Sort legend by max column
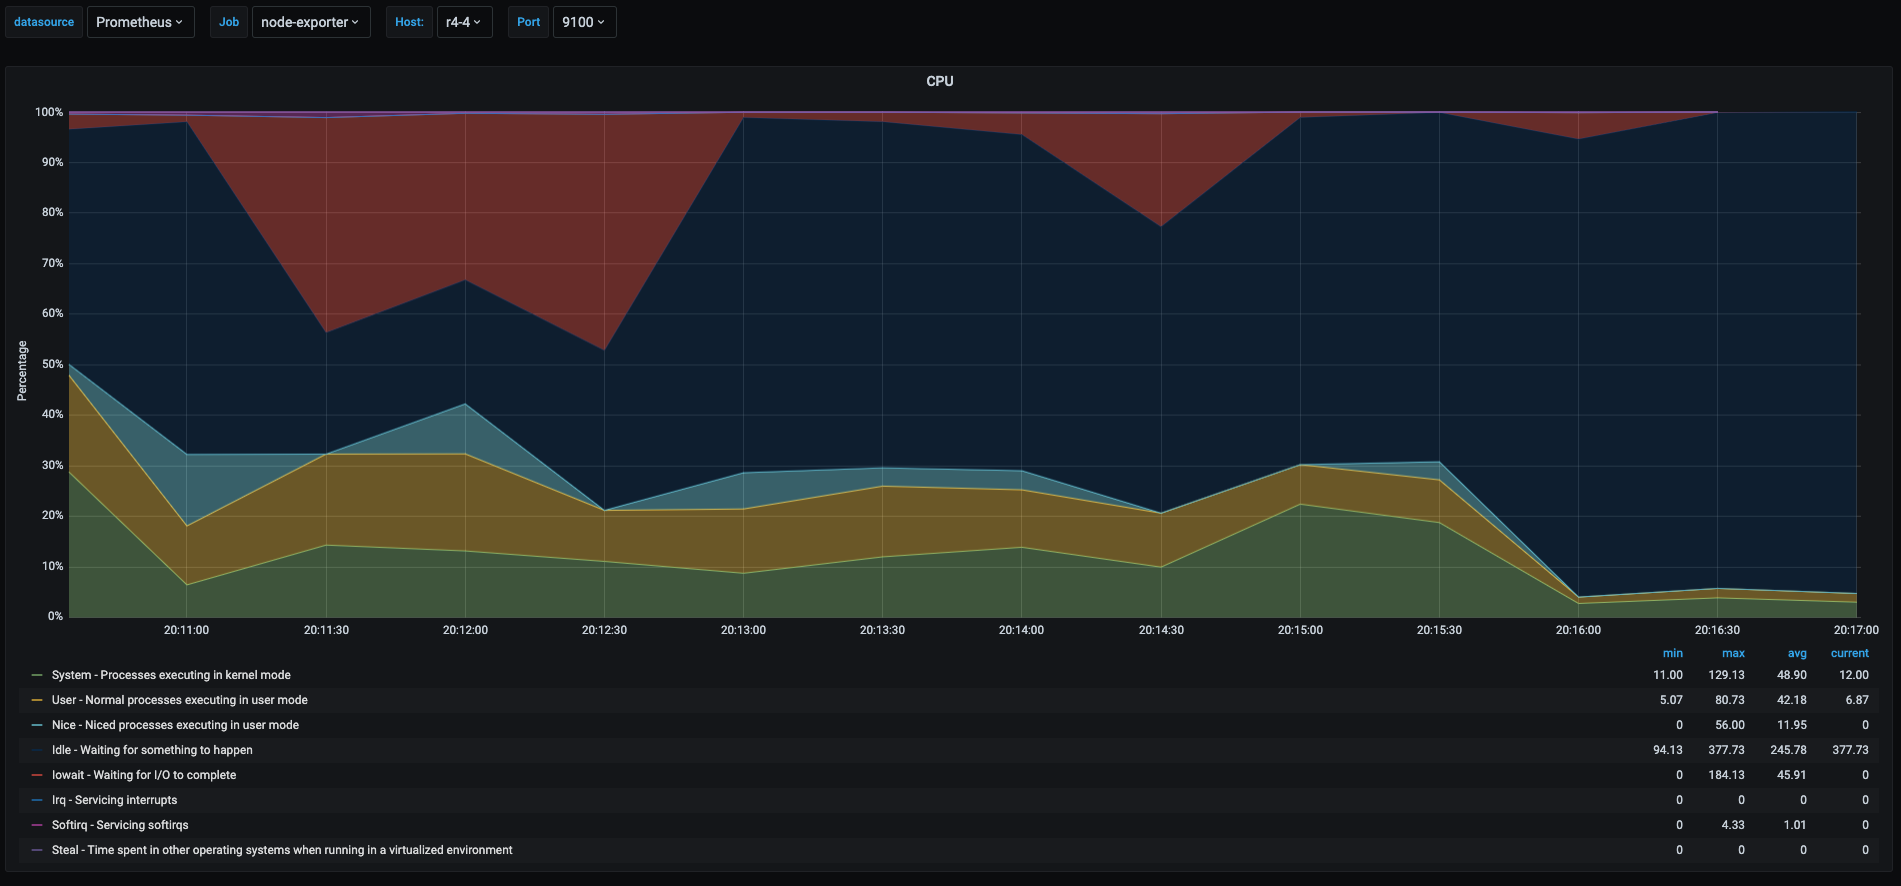This screenshot has height=886, width=1901. [x=1733, y=653]
